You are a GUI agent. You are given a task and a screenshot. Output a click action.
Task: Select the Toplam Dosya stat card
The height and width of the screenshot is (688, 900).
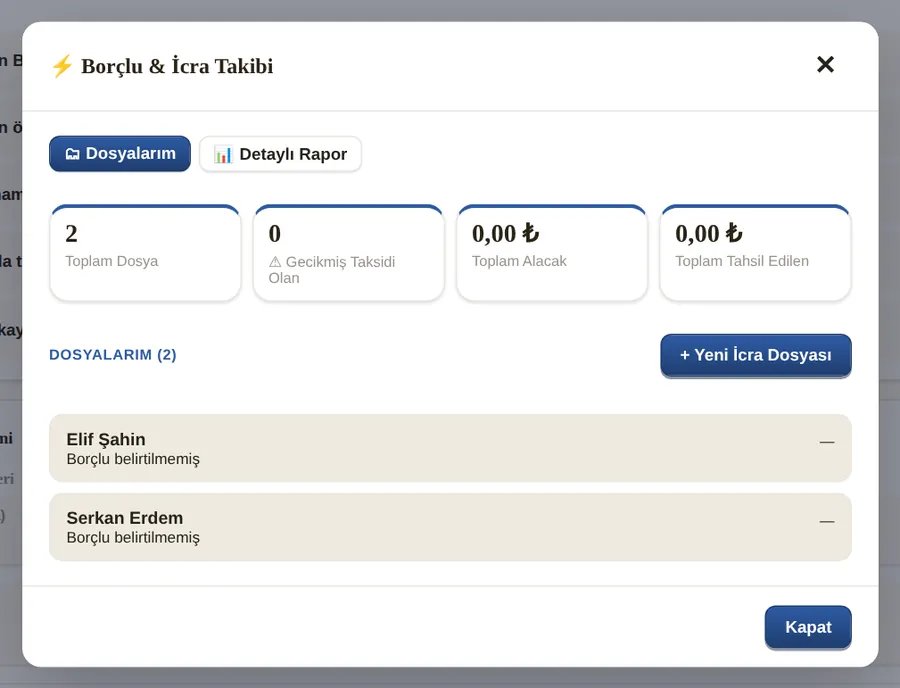145,253
